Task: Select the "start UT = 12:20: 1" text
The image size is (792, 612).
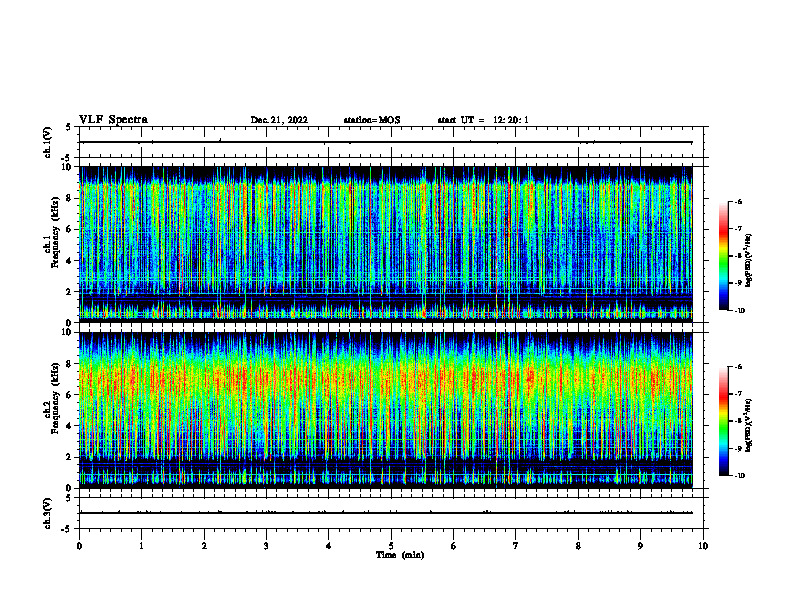Action: point(483,120)
